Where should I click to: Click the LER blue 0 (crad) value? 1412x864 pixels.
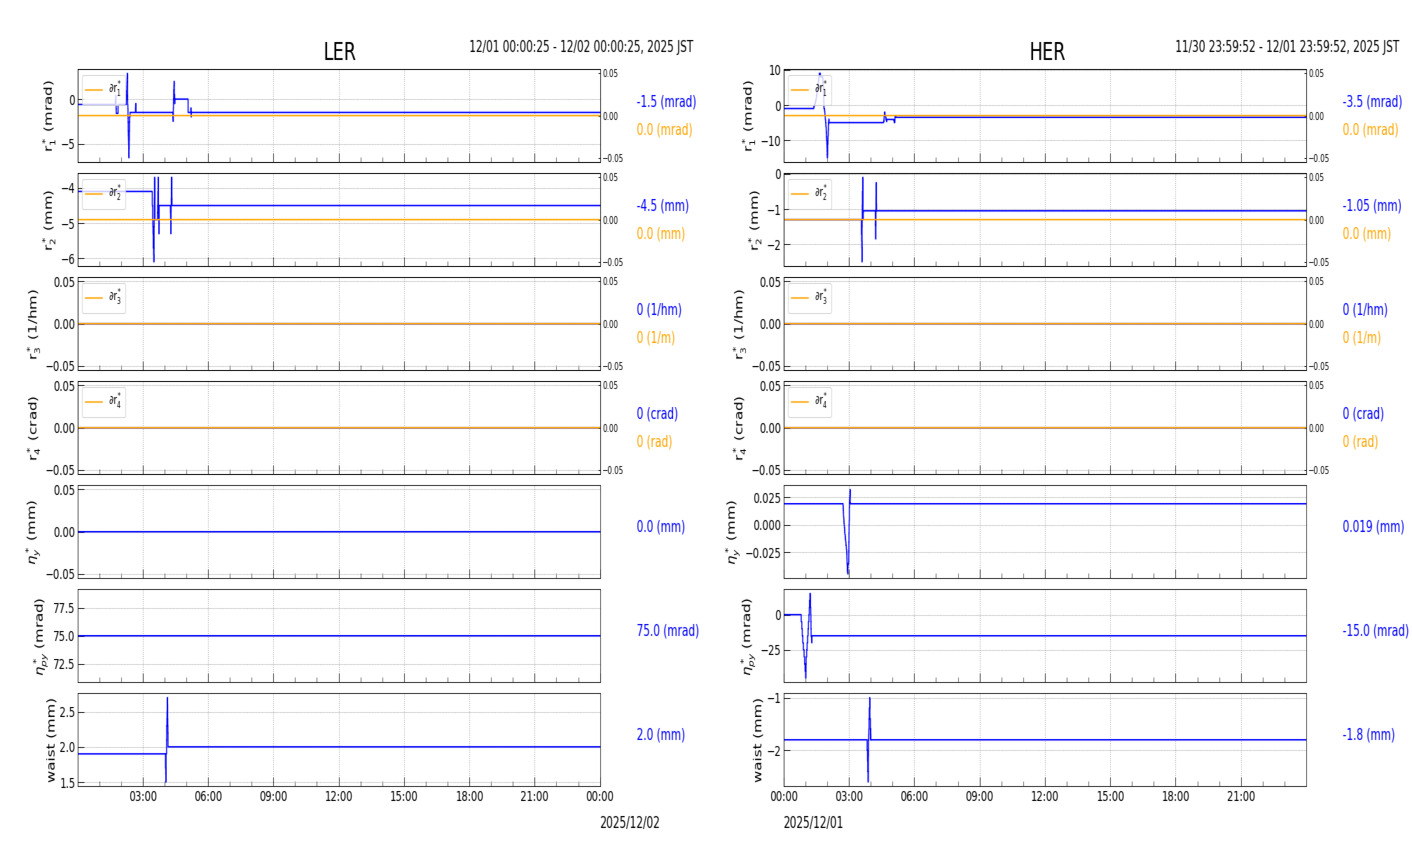click(657, 414)
